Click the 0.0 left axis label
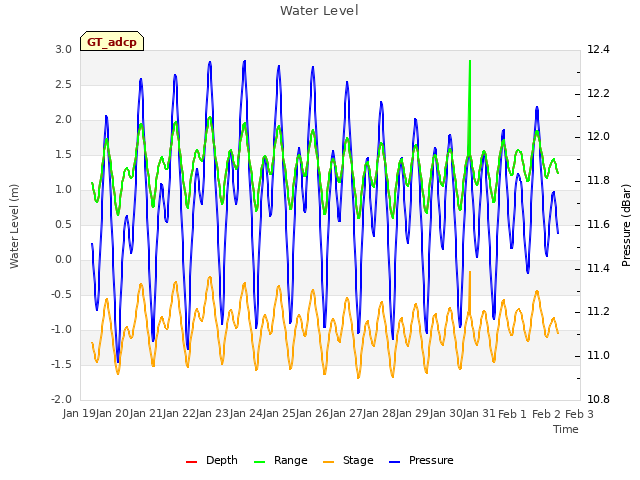This screenshot has width=640, height=480. tap(64, 260)
